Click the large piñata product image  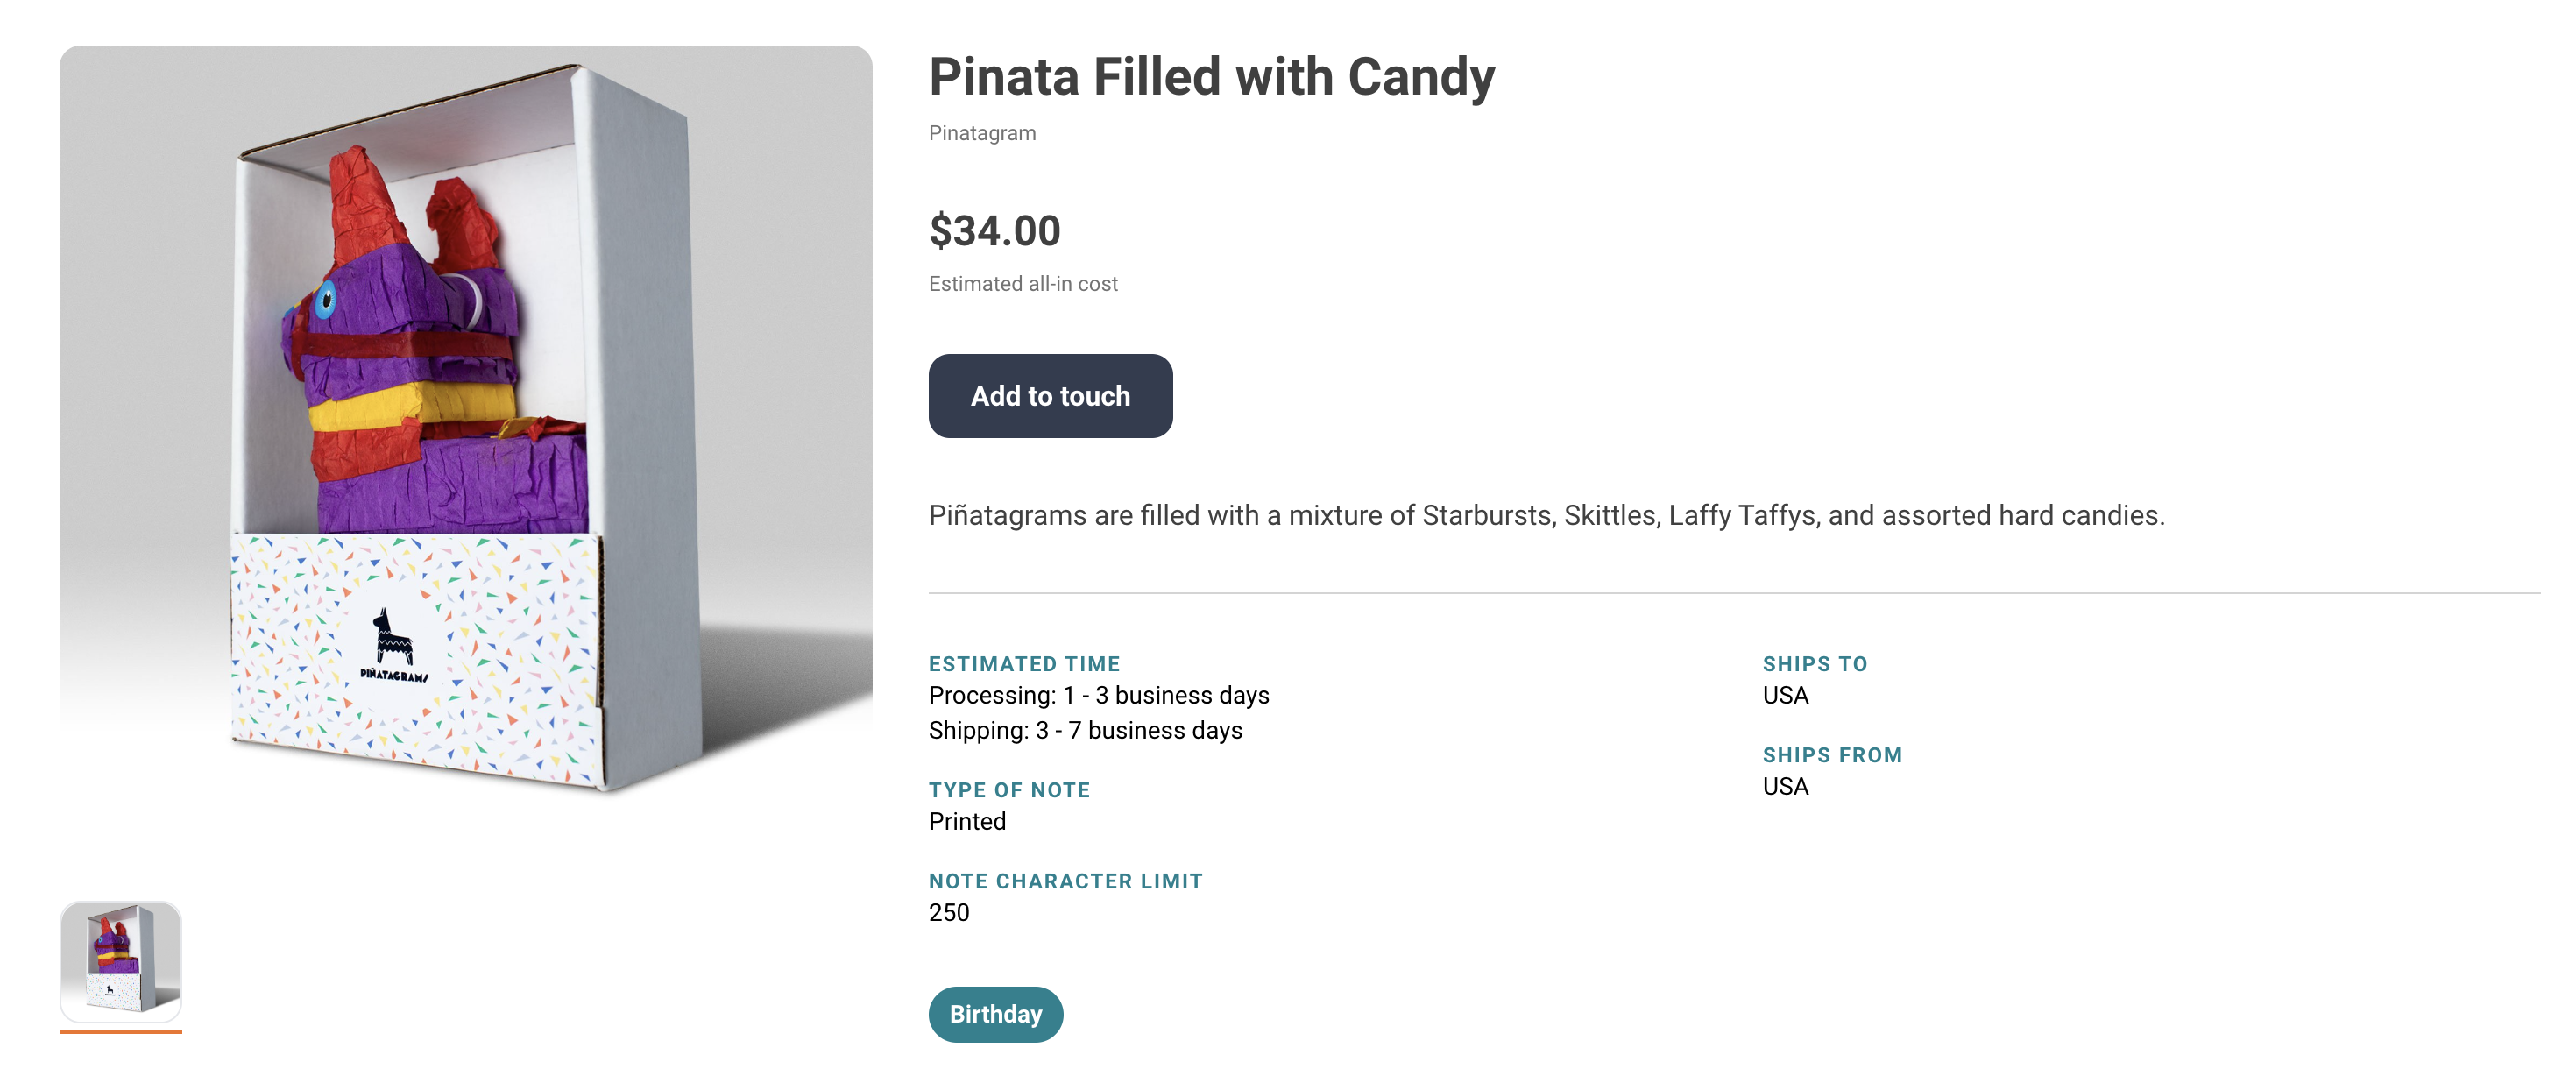(x=466, y=420)
